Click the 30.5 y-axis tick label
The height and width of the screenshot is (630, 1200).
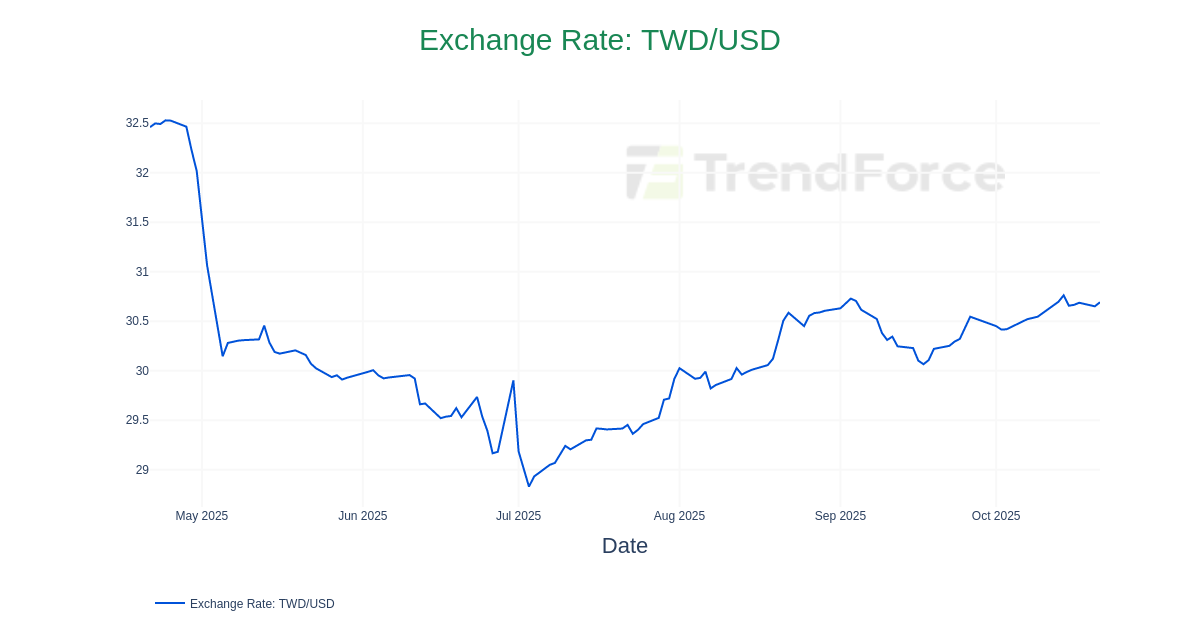tap(137, 321)
